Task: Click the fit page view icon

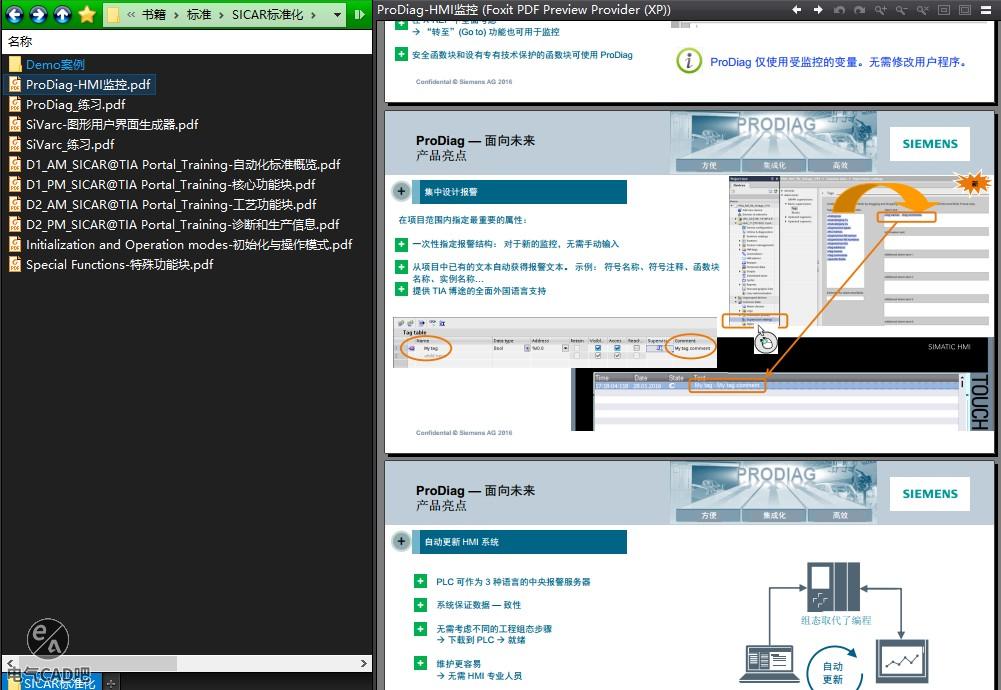Action: [x=945, y=10]
